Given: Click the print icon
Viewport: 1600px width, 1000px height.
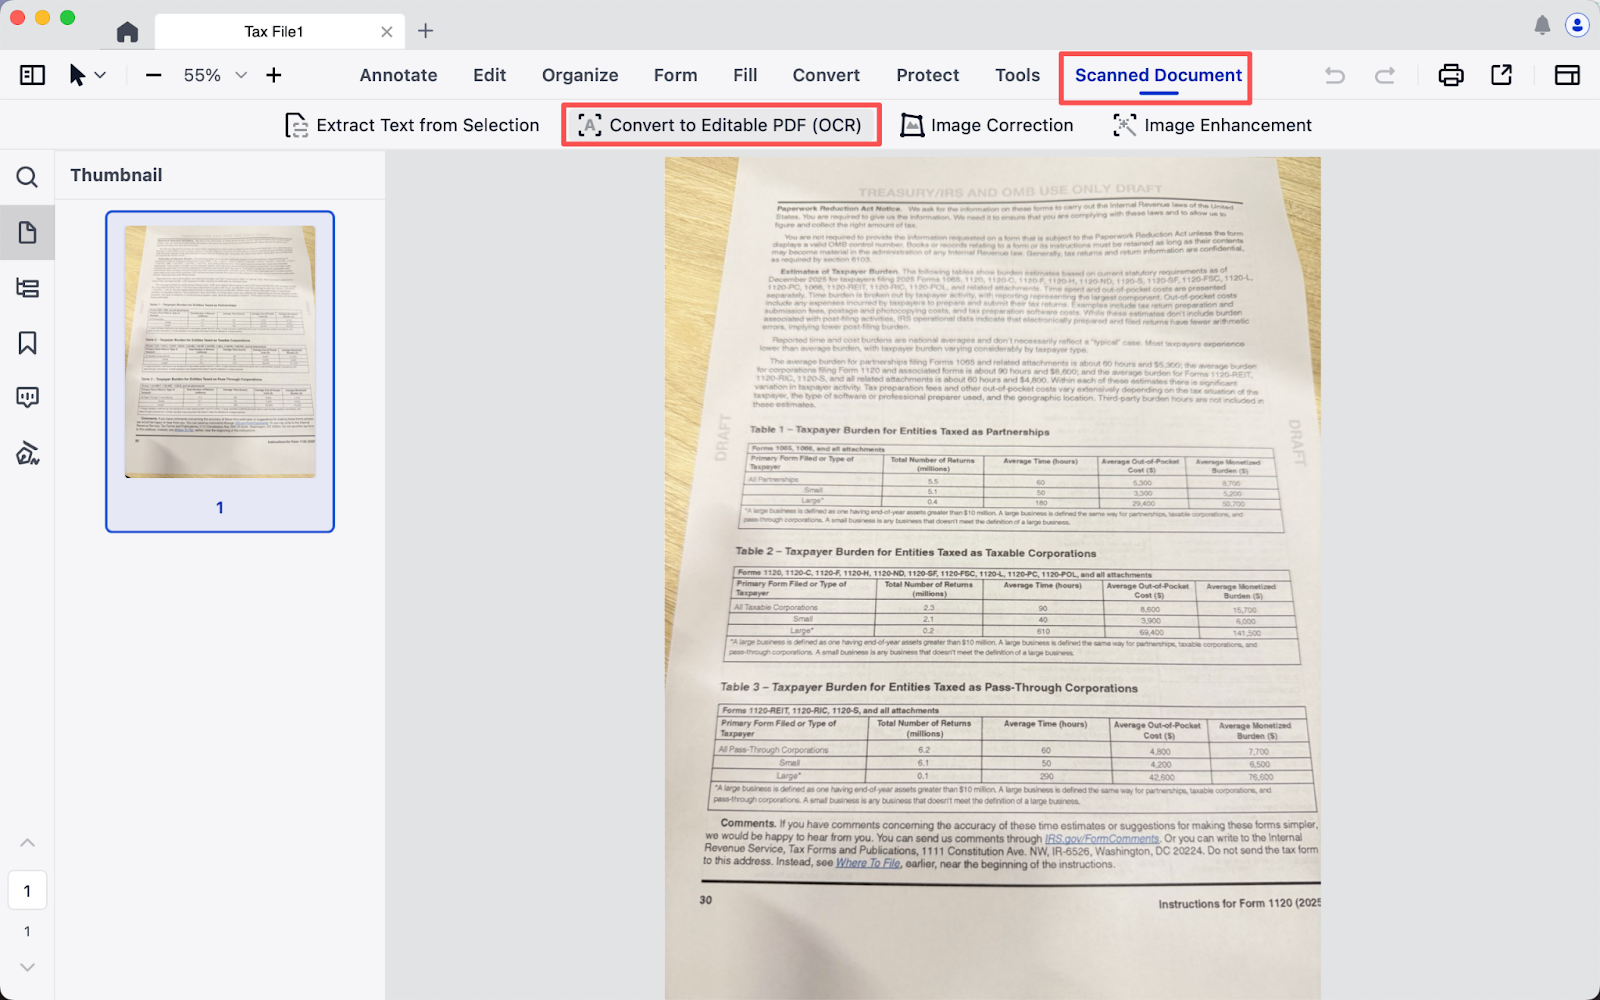Looking at the screenshot, I should coord(1450,75).
